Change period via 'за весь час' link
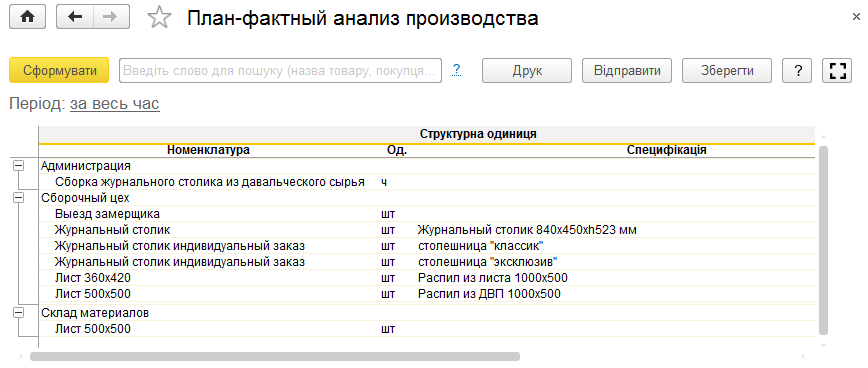Screen dimensions: 868x368 (x=115, y=104)
